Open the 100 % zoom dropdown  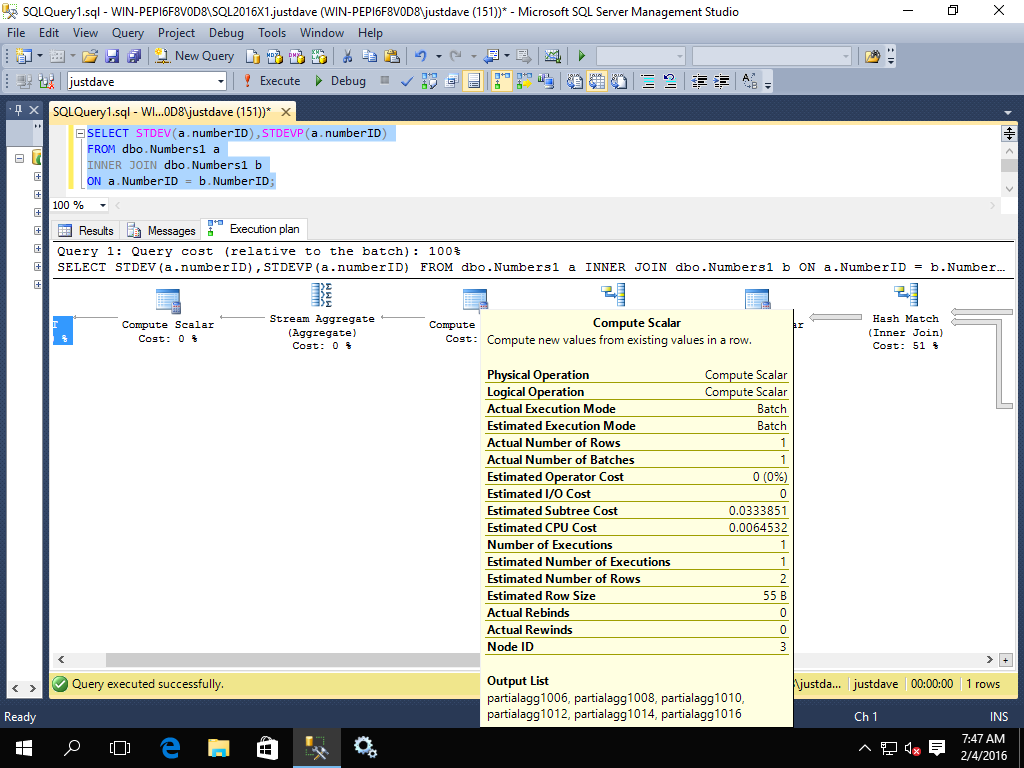(103, 205)
